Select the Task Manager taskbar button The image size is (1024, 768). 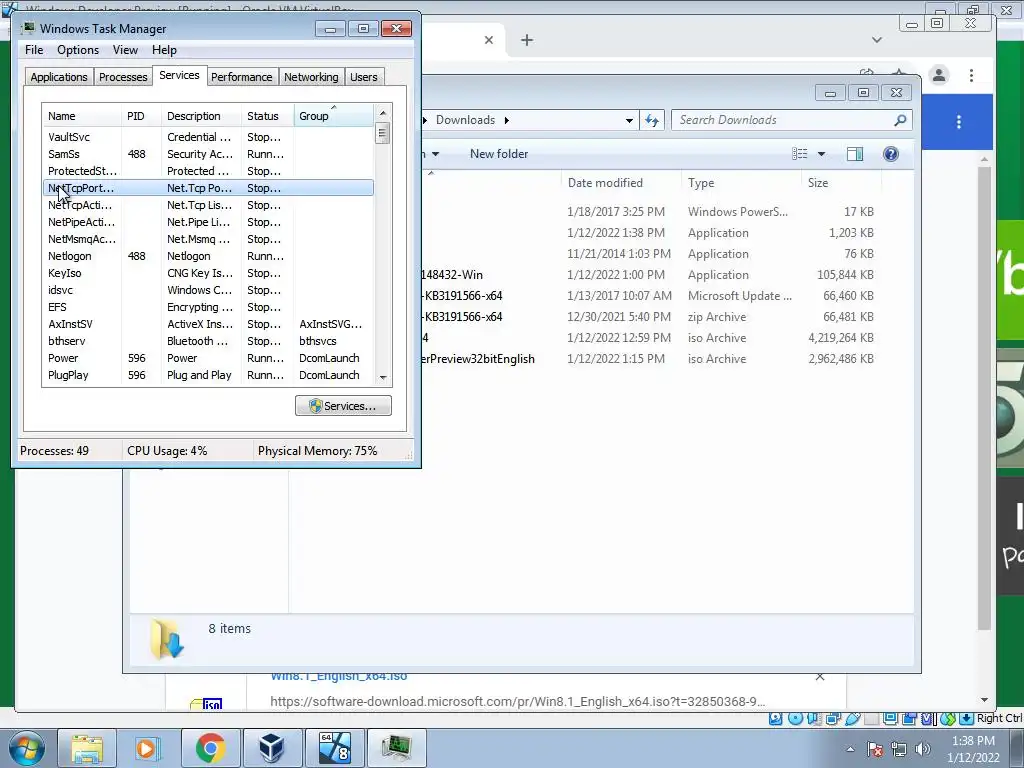tap(396, 748)
